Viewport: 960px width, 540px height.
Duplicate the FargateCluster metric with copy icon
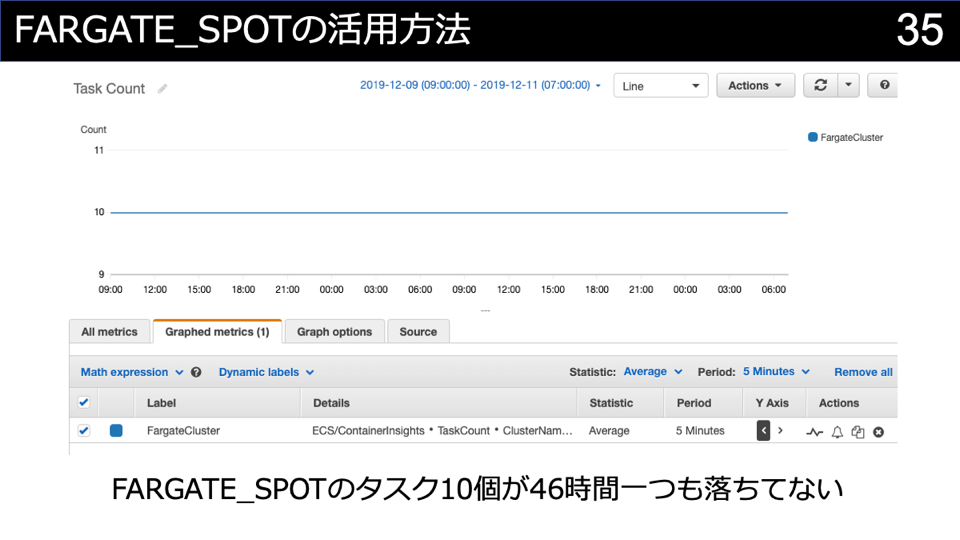(857, 432)
